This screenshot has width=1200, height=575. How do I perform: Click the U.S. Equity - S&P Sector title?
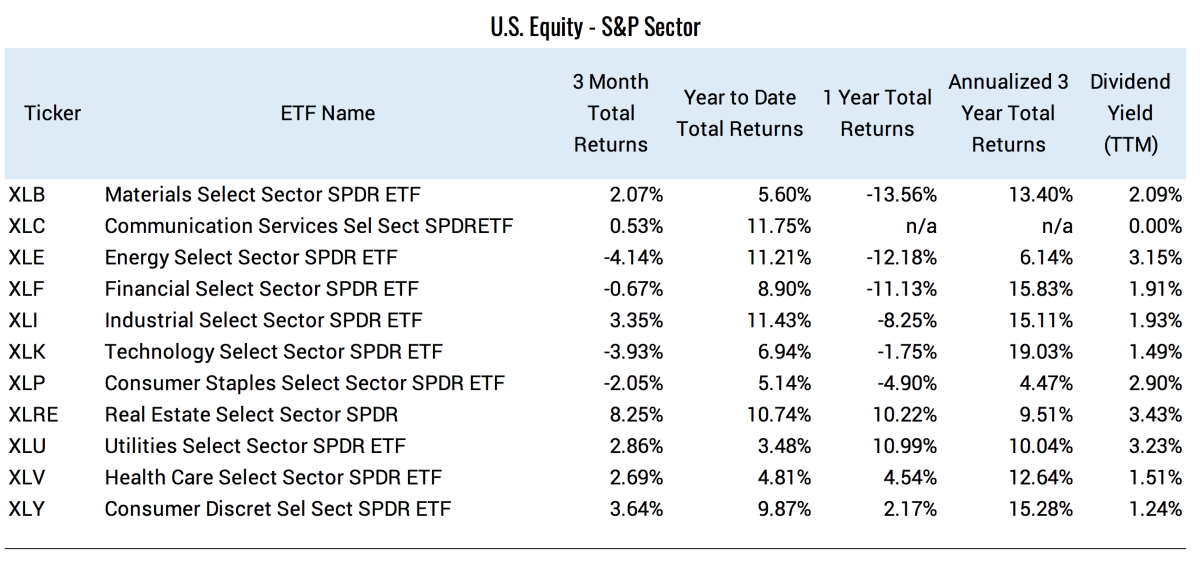595,27
